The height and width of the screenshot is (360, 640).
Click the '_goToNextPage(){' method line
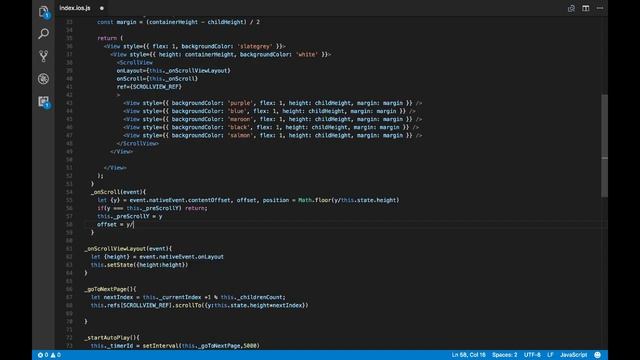tap(110, 289)
